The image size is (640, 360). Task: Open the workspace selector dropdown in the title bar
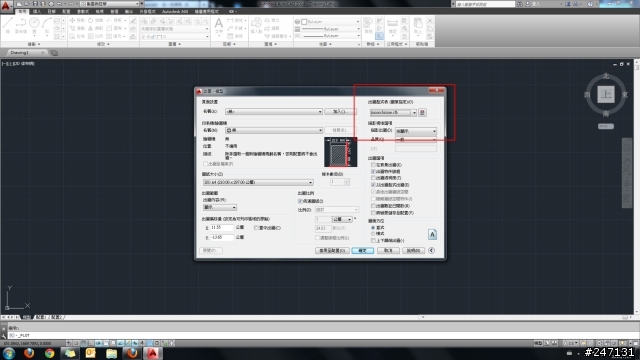tap(109, 4)
